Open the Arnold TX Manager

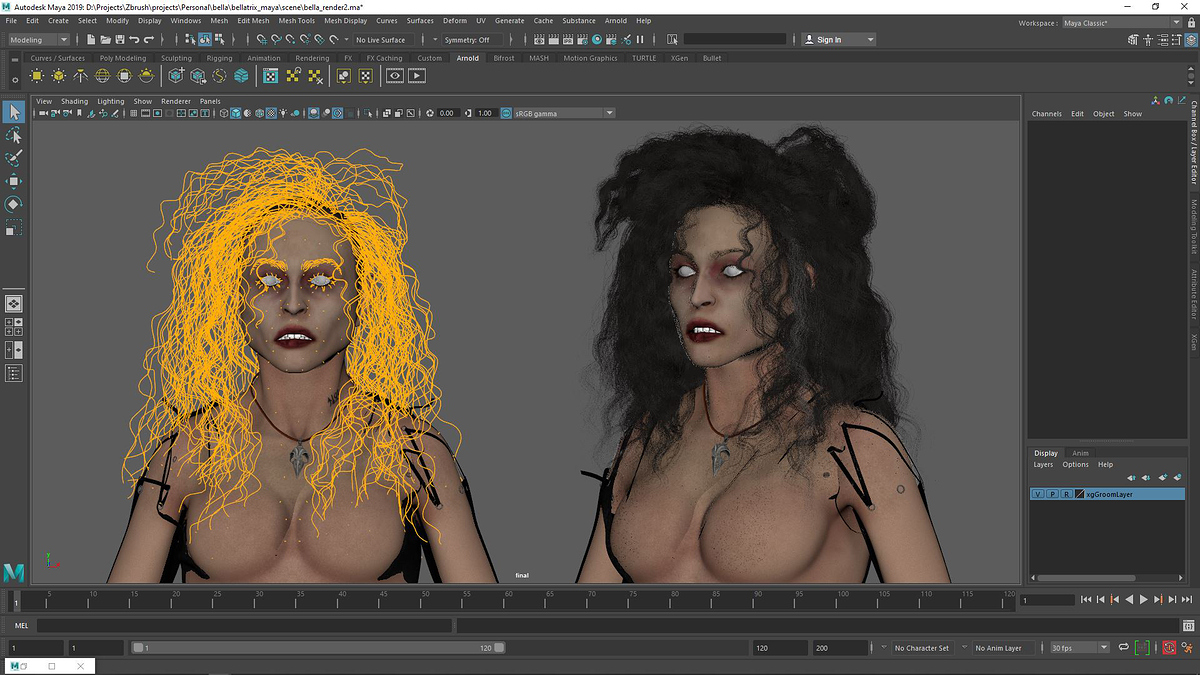click(270, 75)
